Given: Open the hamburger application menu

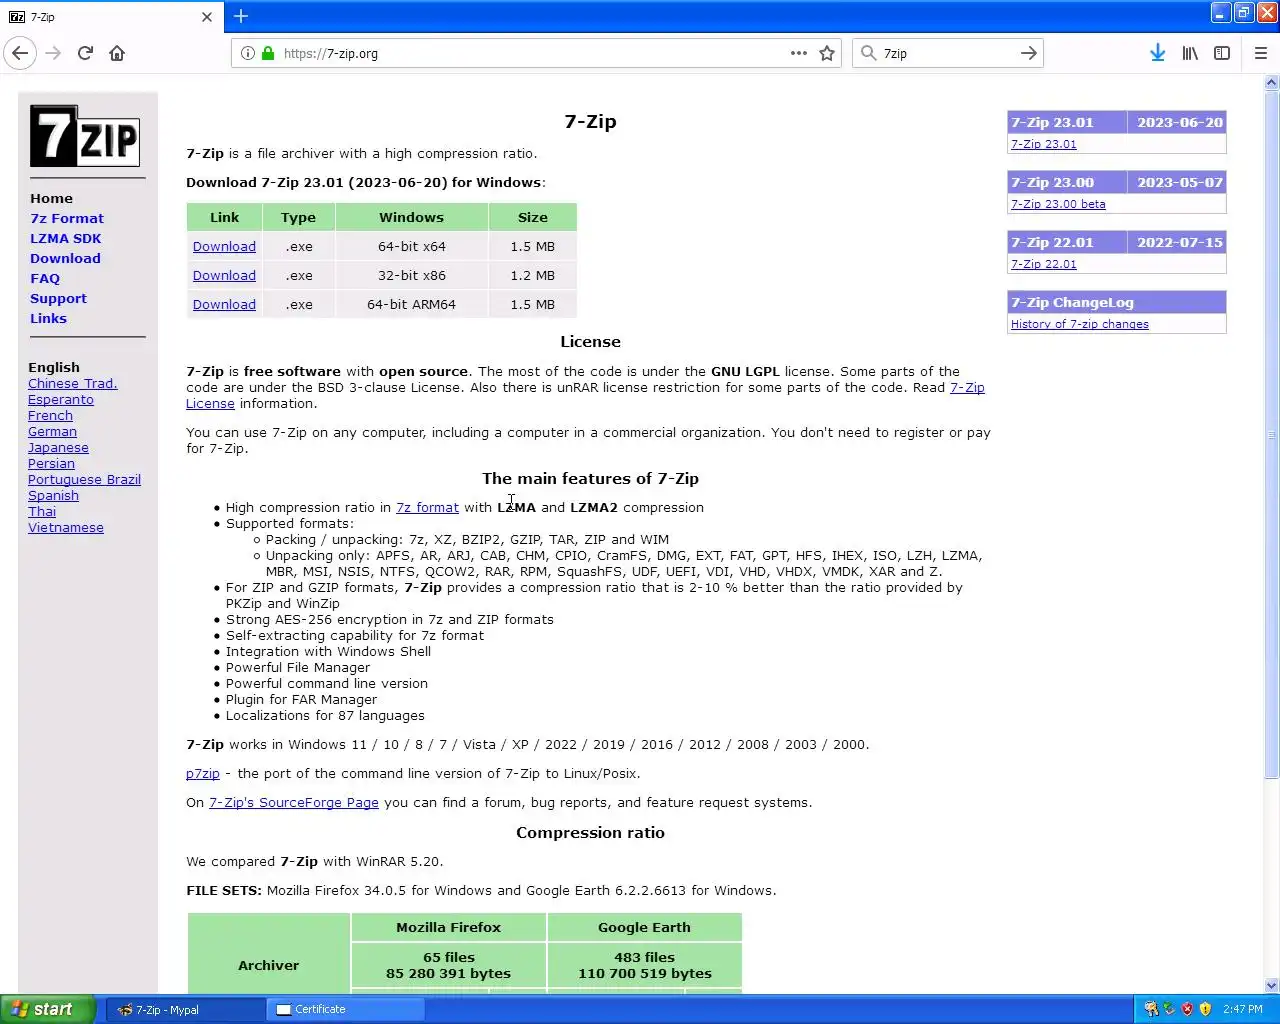Looking at the screenshot, I should click(x=1260, y=53).
